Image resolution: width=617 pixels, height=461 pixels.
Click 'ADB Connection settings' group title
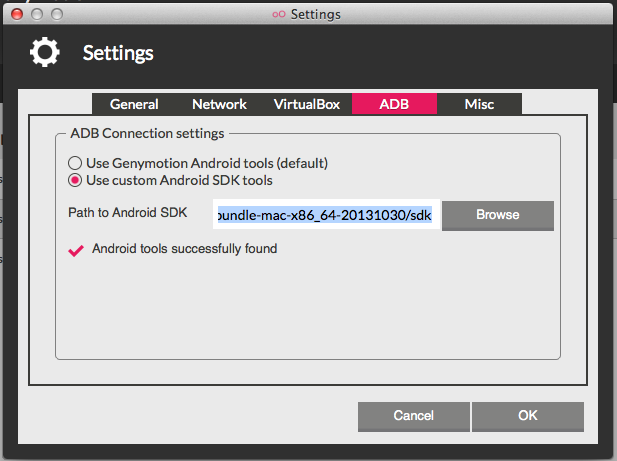click(x=147, y=133)
